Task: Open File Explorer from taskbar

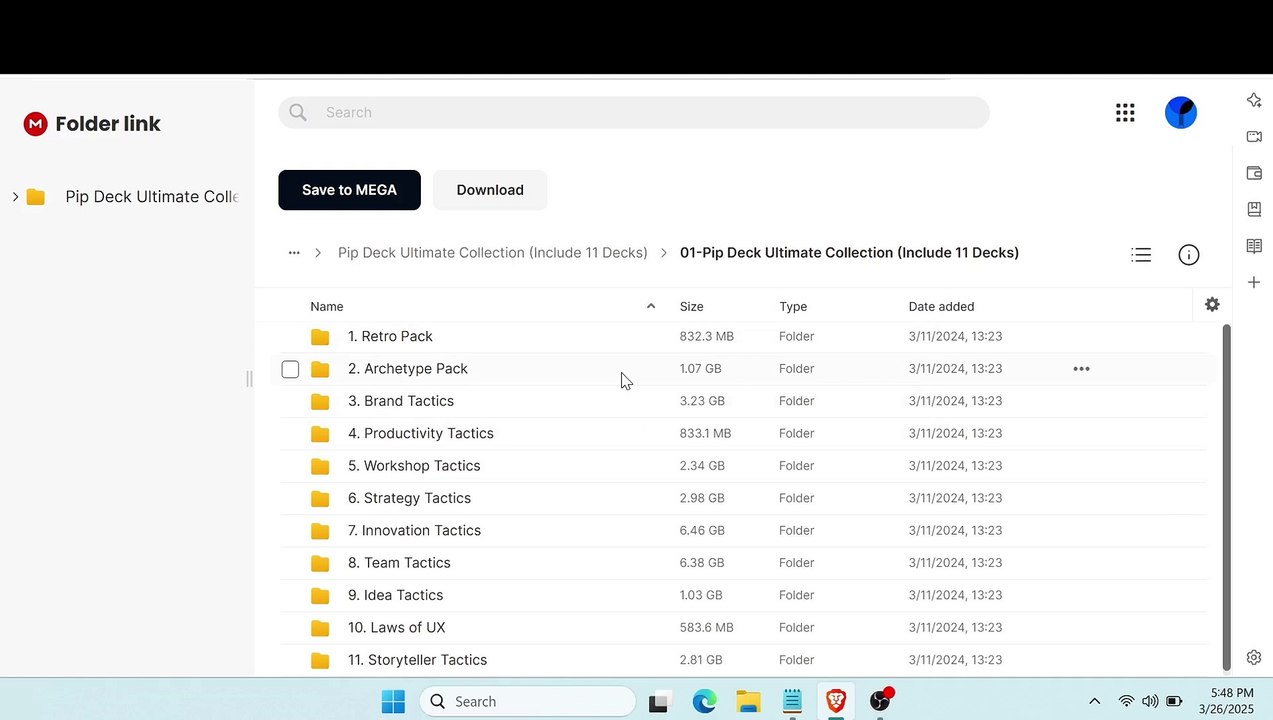Action: (x=748, y=702)
